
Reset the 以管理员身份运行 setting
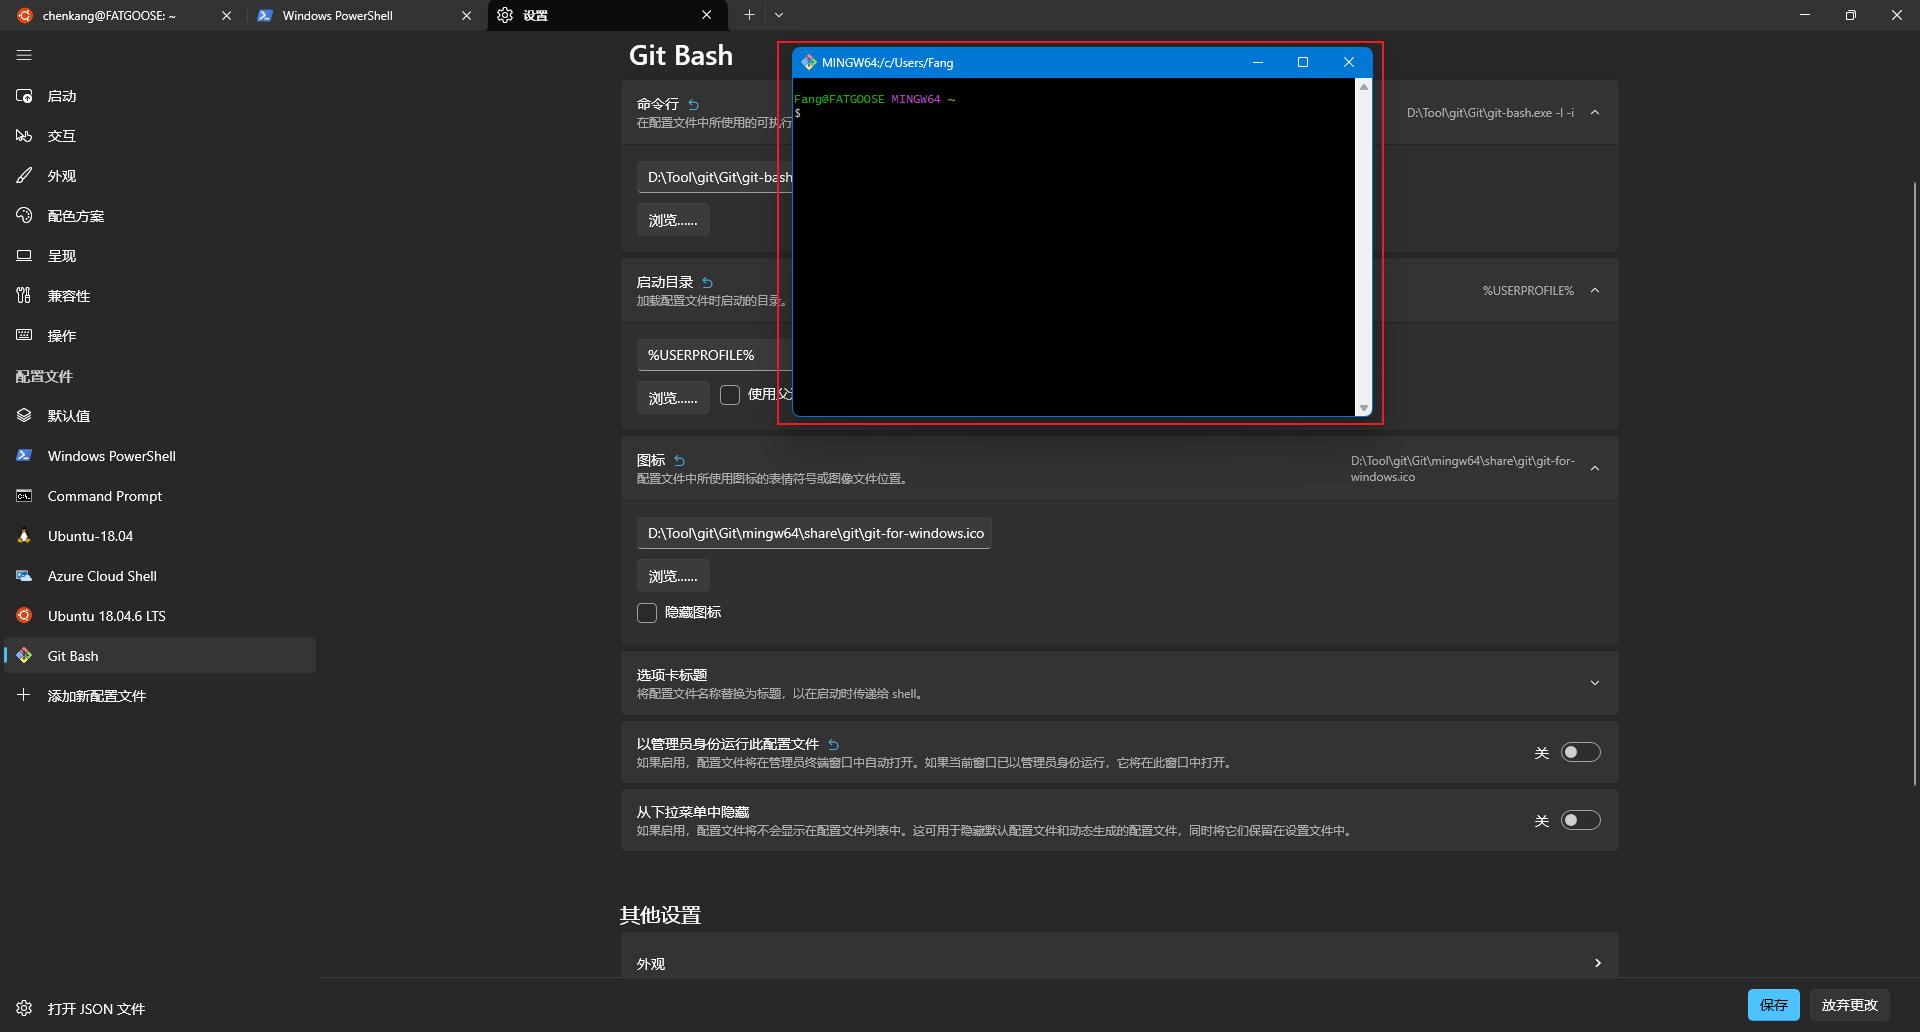coord(834,744)
